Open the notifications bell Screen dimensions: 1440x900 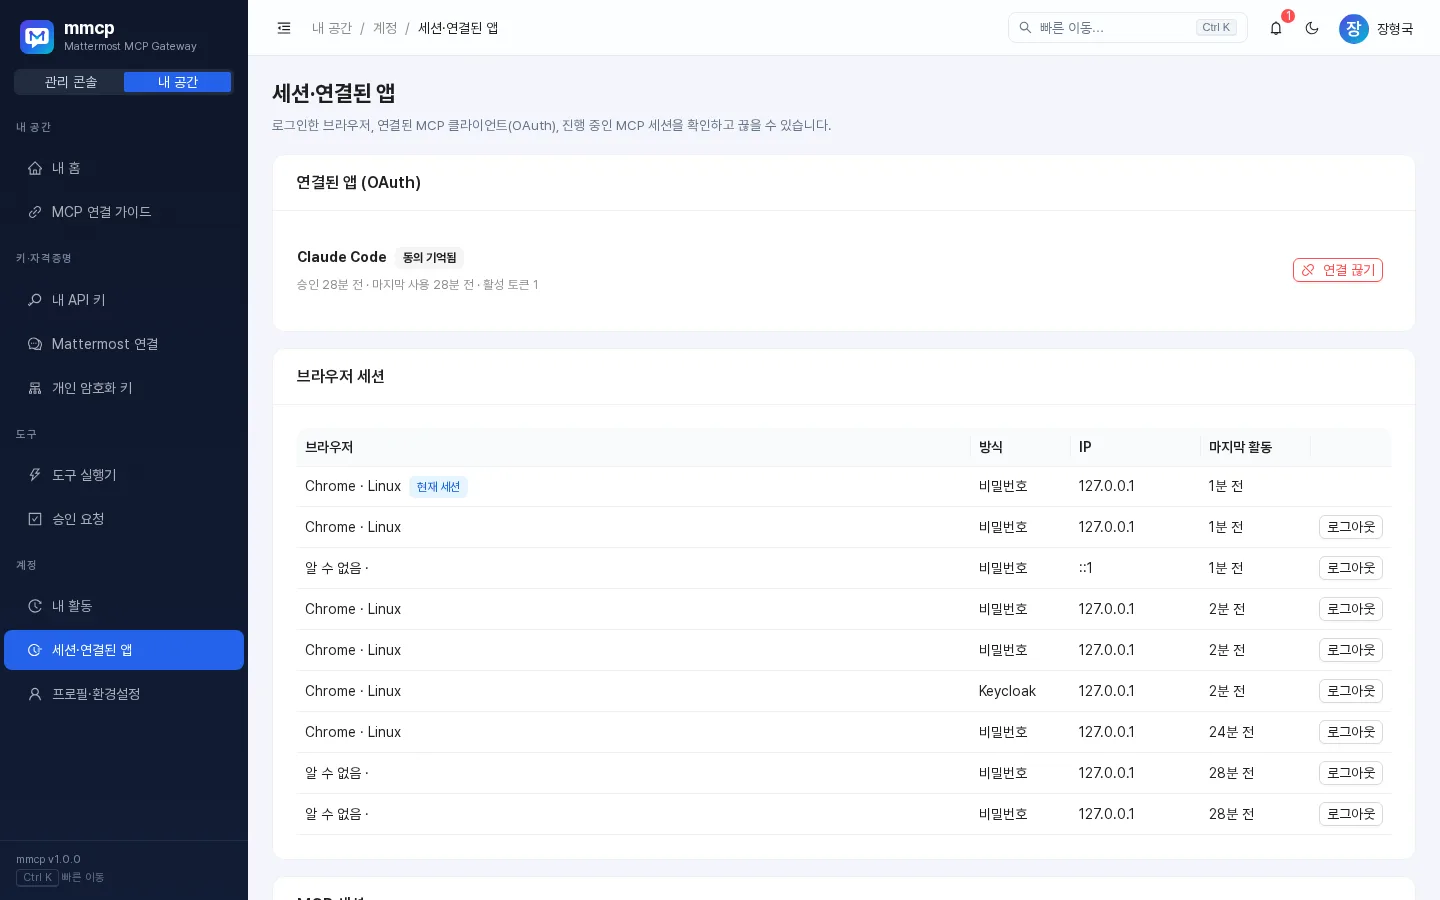click(1276, 28)
